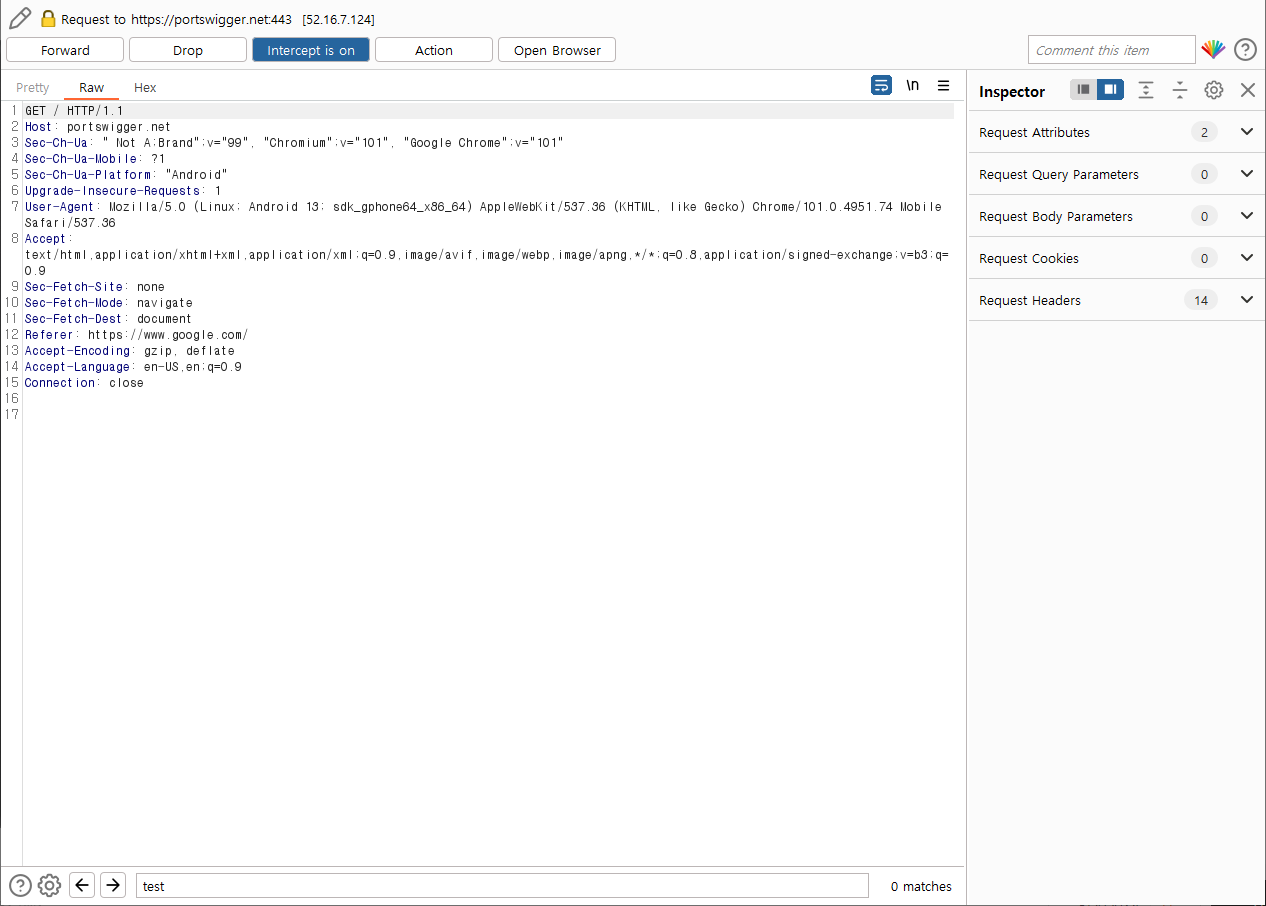Collapse all Inspector sections icon
The image size is (1266, 906).
pyautogui.click(x=1180, y=90)
